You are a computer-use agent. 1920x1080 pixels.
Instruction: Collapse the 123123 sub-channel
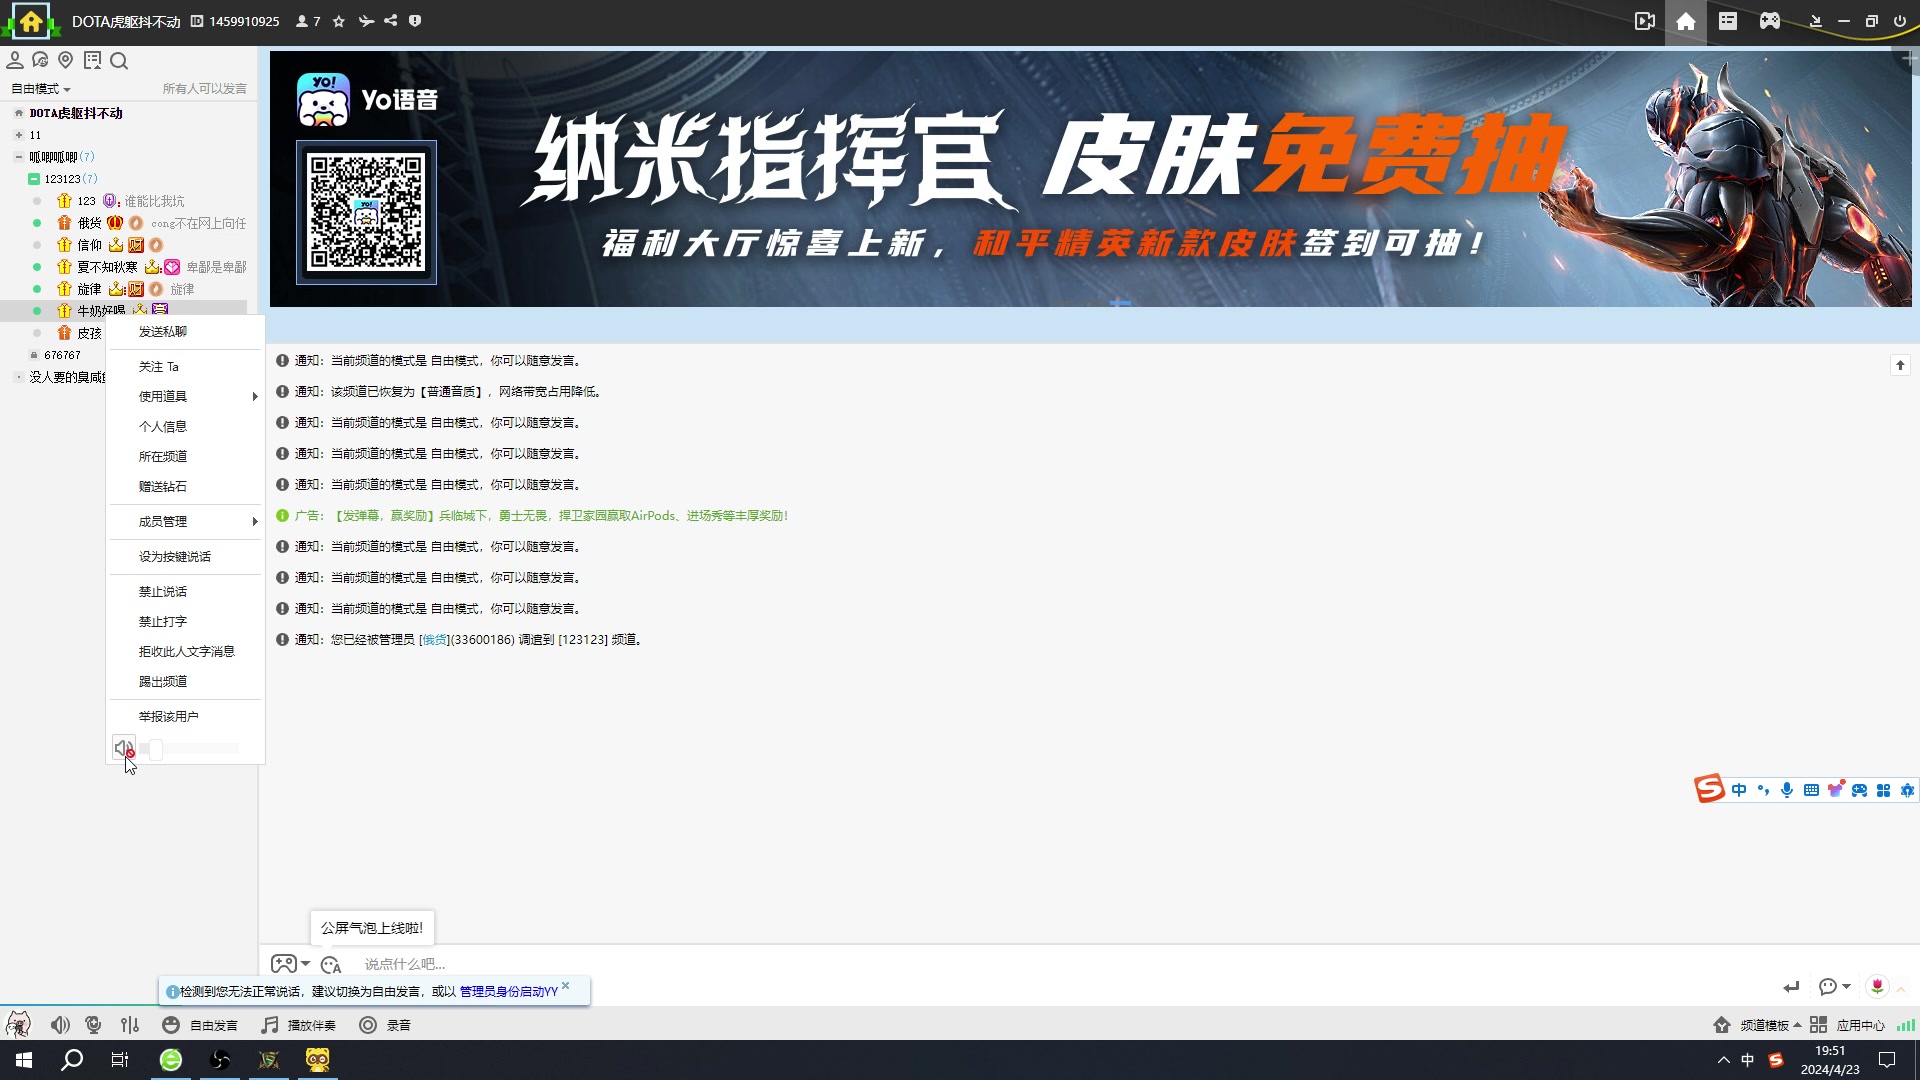click(x=33, y=179)
